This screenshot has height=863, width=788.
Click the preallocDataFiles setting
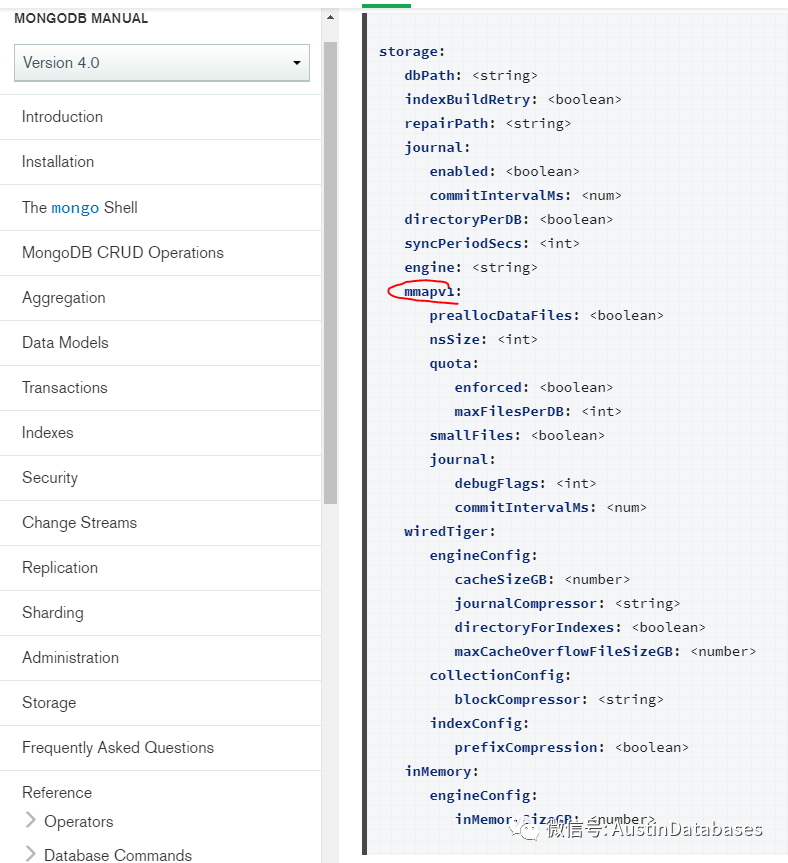click(x=505, y=315)
